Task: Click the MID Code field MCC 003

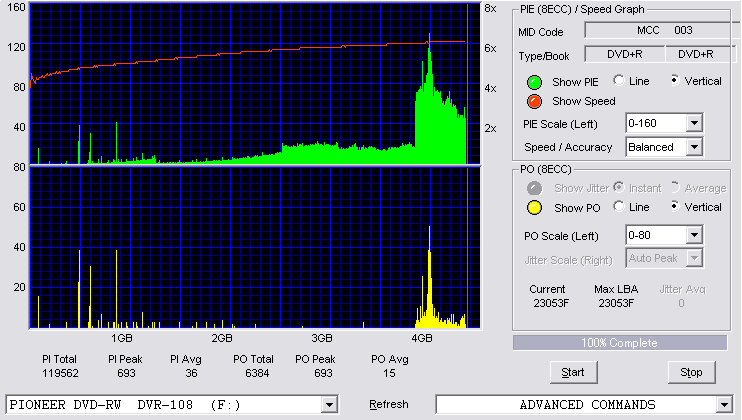Action: tap(662, 30)
